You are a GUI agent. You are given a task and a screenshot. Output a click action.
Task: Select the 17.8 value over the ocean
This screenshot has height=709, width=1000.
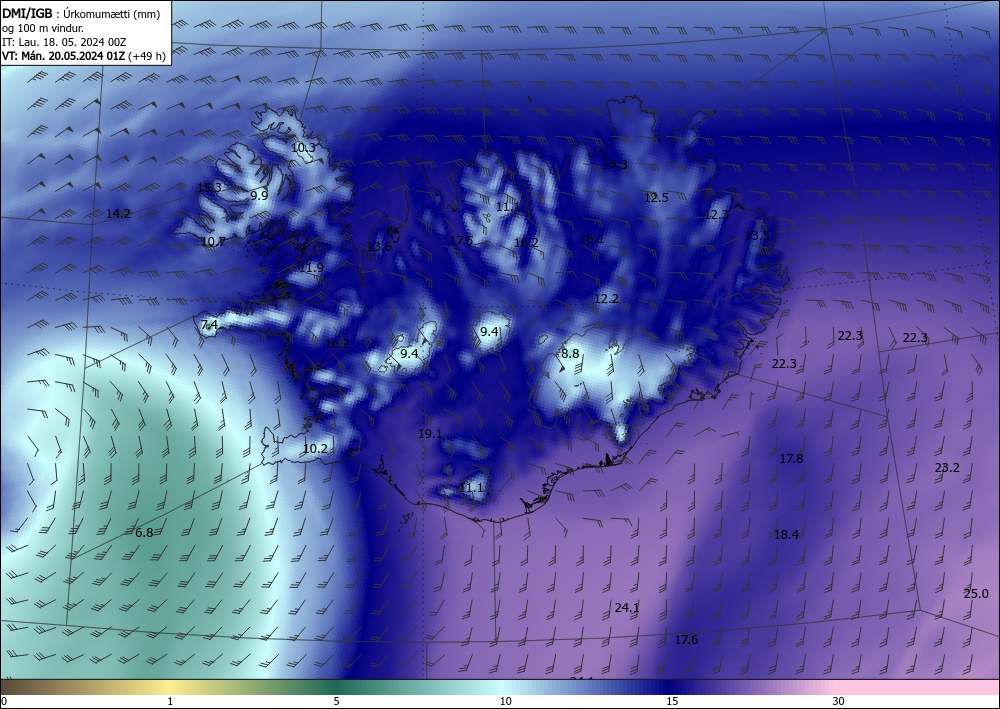(791, 458)
